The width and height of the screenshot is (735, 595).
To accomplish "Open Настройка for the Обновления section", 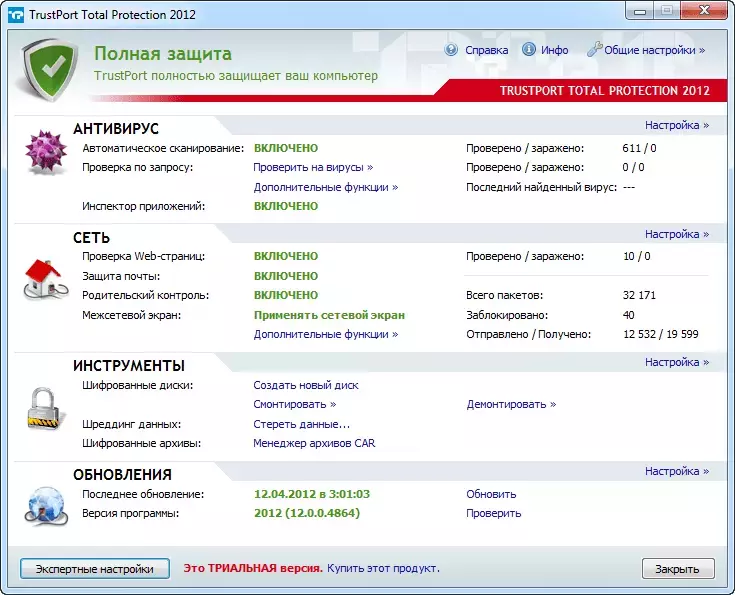I will 677,471.
